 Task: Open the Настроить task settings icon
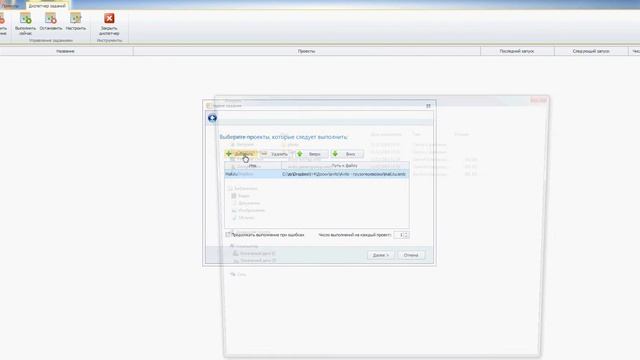(x=76, y=22)
